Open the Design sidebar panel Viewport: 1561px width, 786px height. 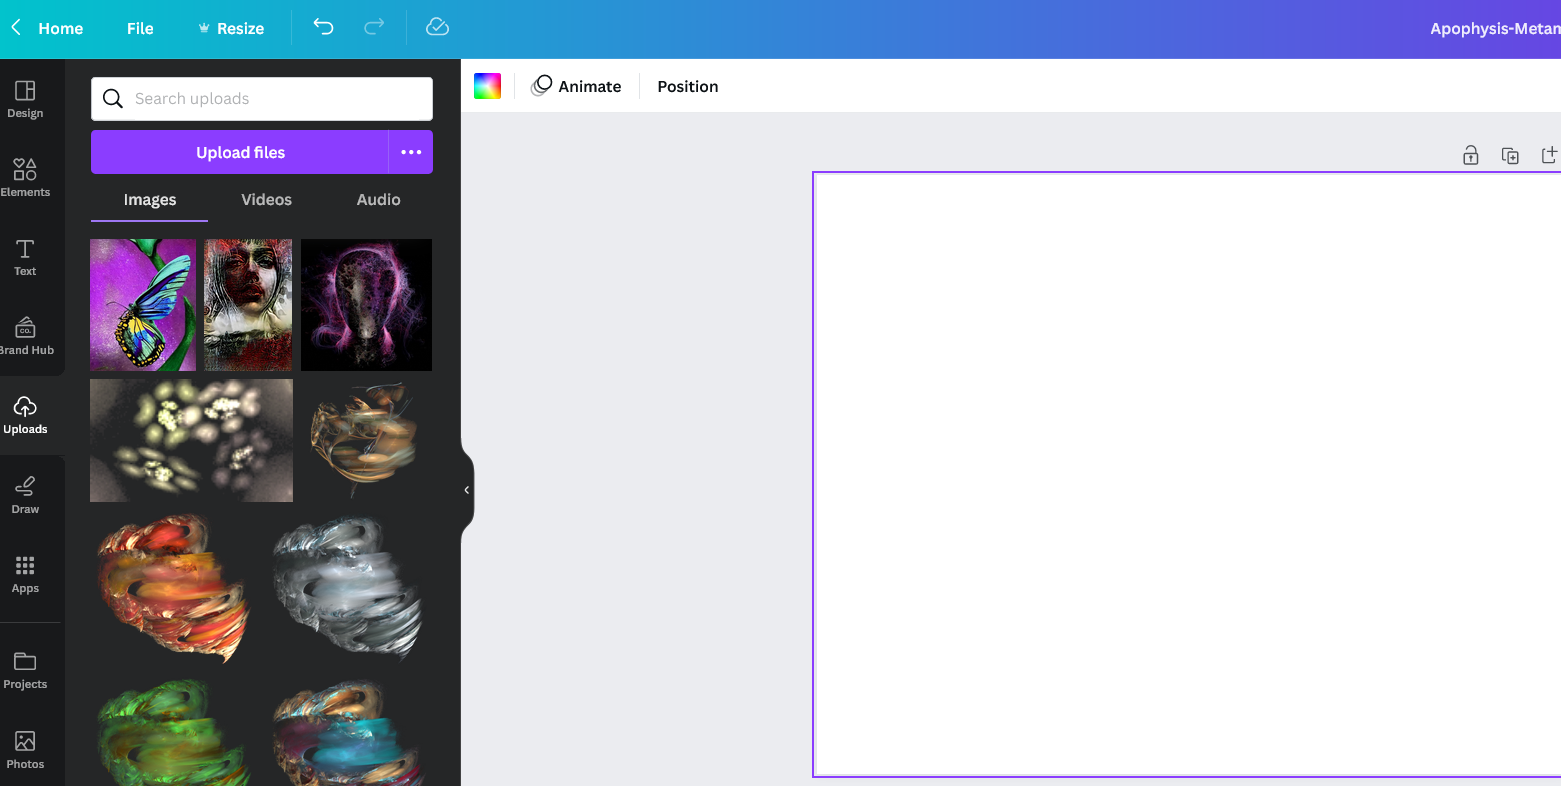25,99
